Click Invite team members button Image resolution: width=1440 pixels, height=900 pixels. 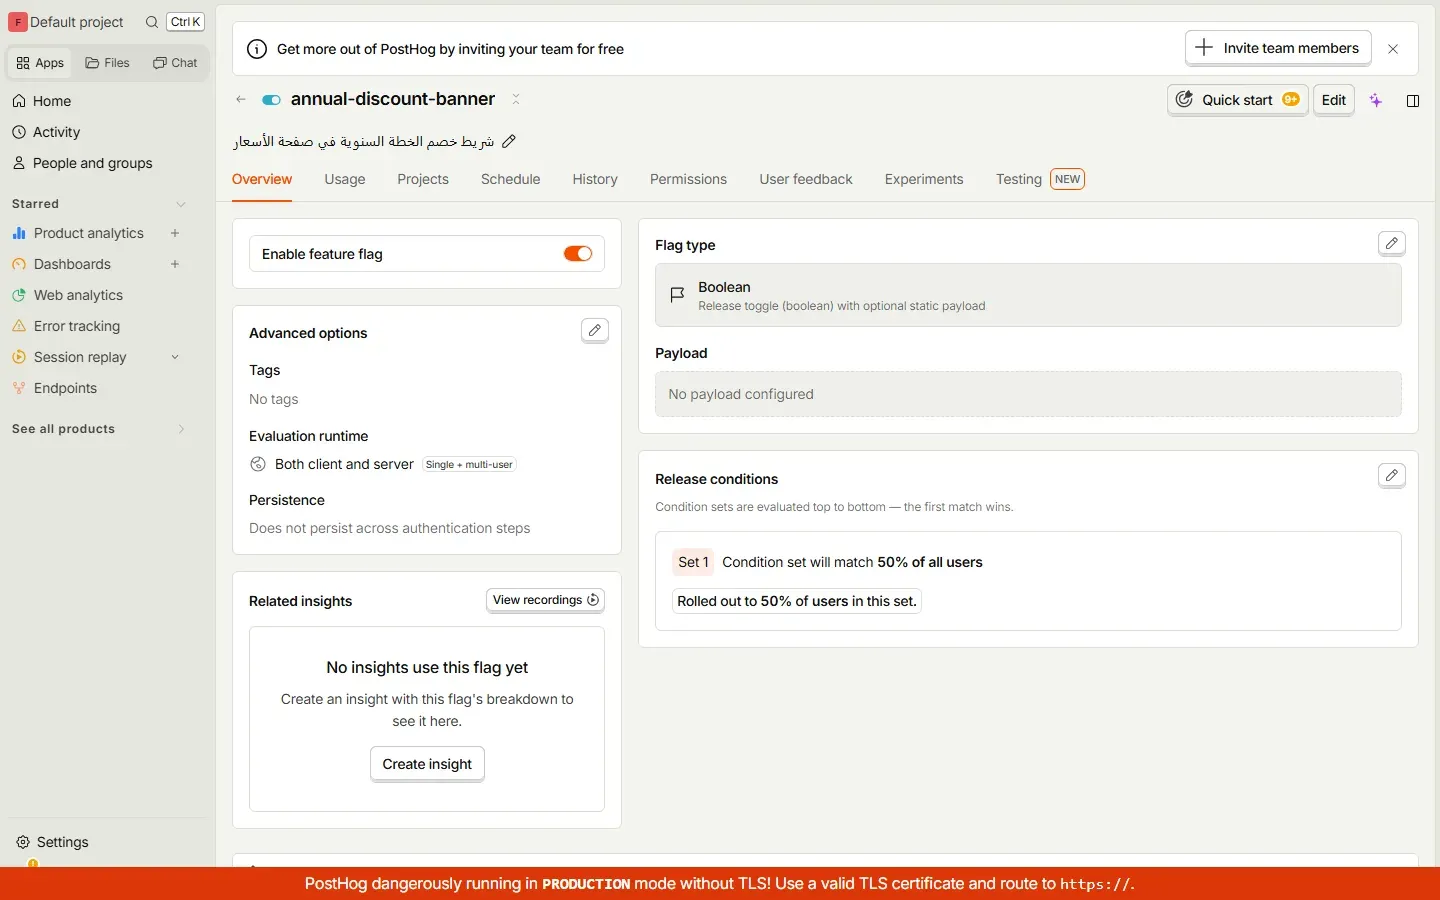click(x=1278, y=48)
